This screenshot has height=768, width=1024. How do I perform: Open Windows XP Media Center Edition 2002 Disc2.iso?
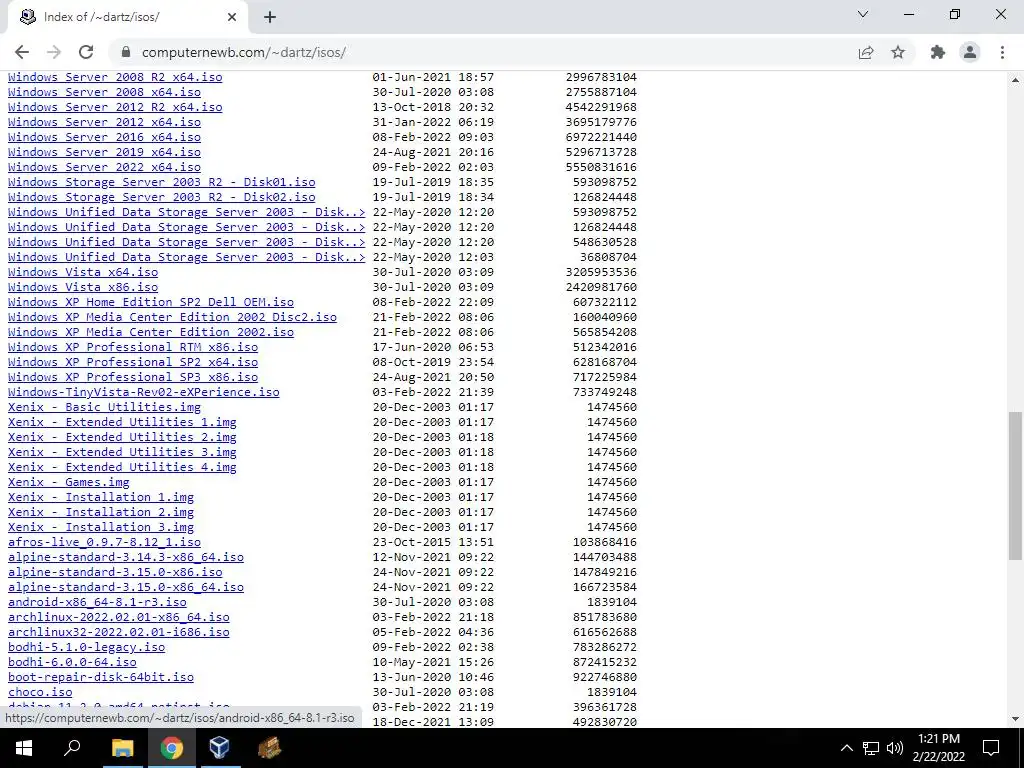click(172, 317)
